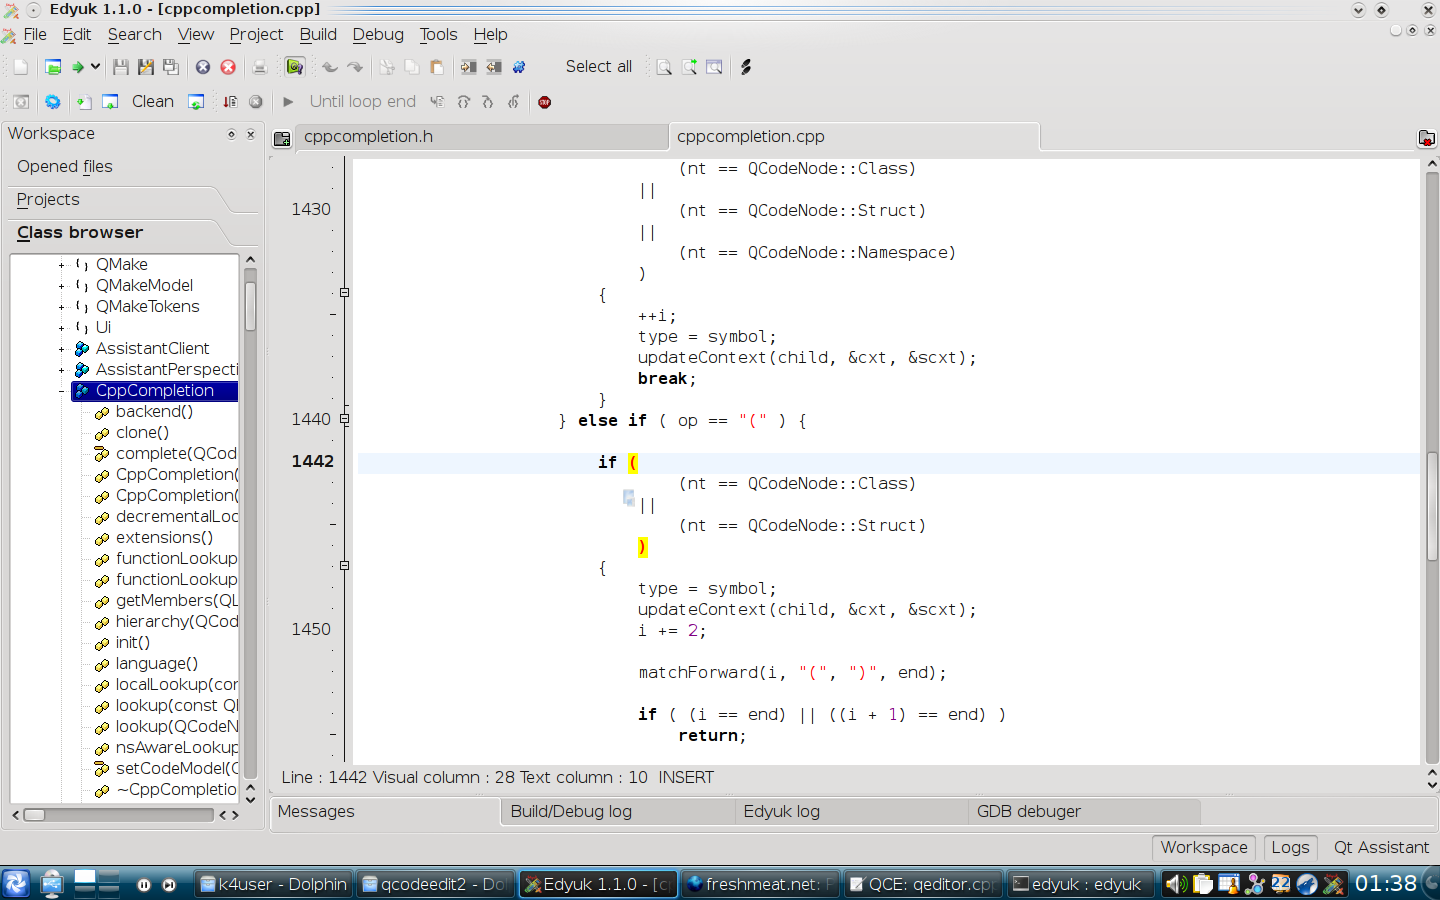Open the Project menu
Image resolution: width=1440 pixels, height=900 pixels.
(257, 34)
